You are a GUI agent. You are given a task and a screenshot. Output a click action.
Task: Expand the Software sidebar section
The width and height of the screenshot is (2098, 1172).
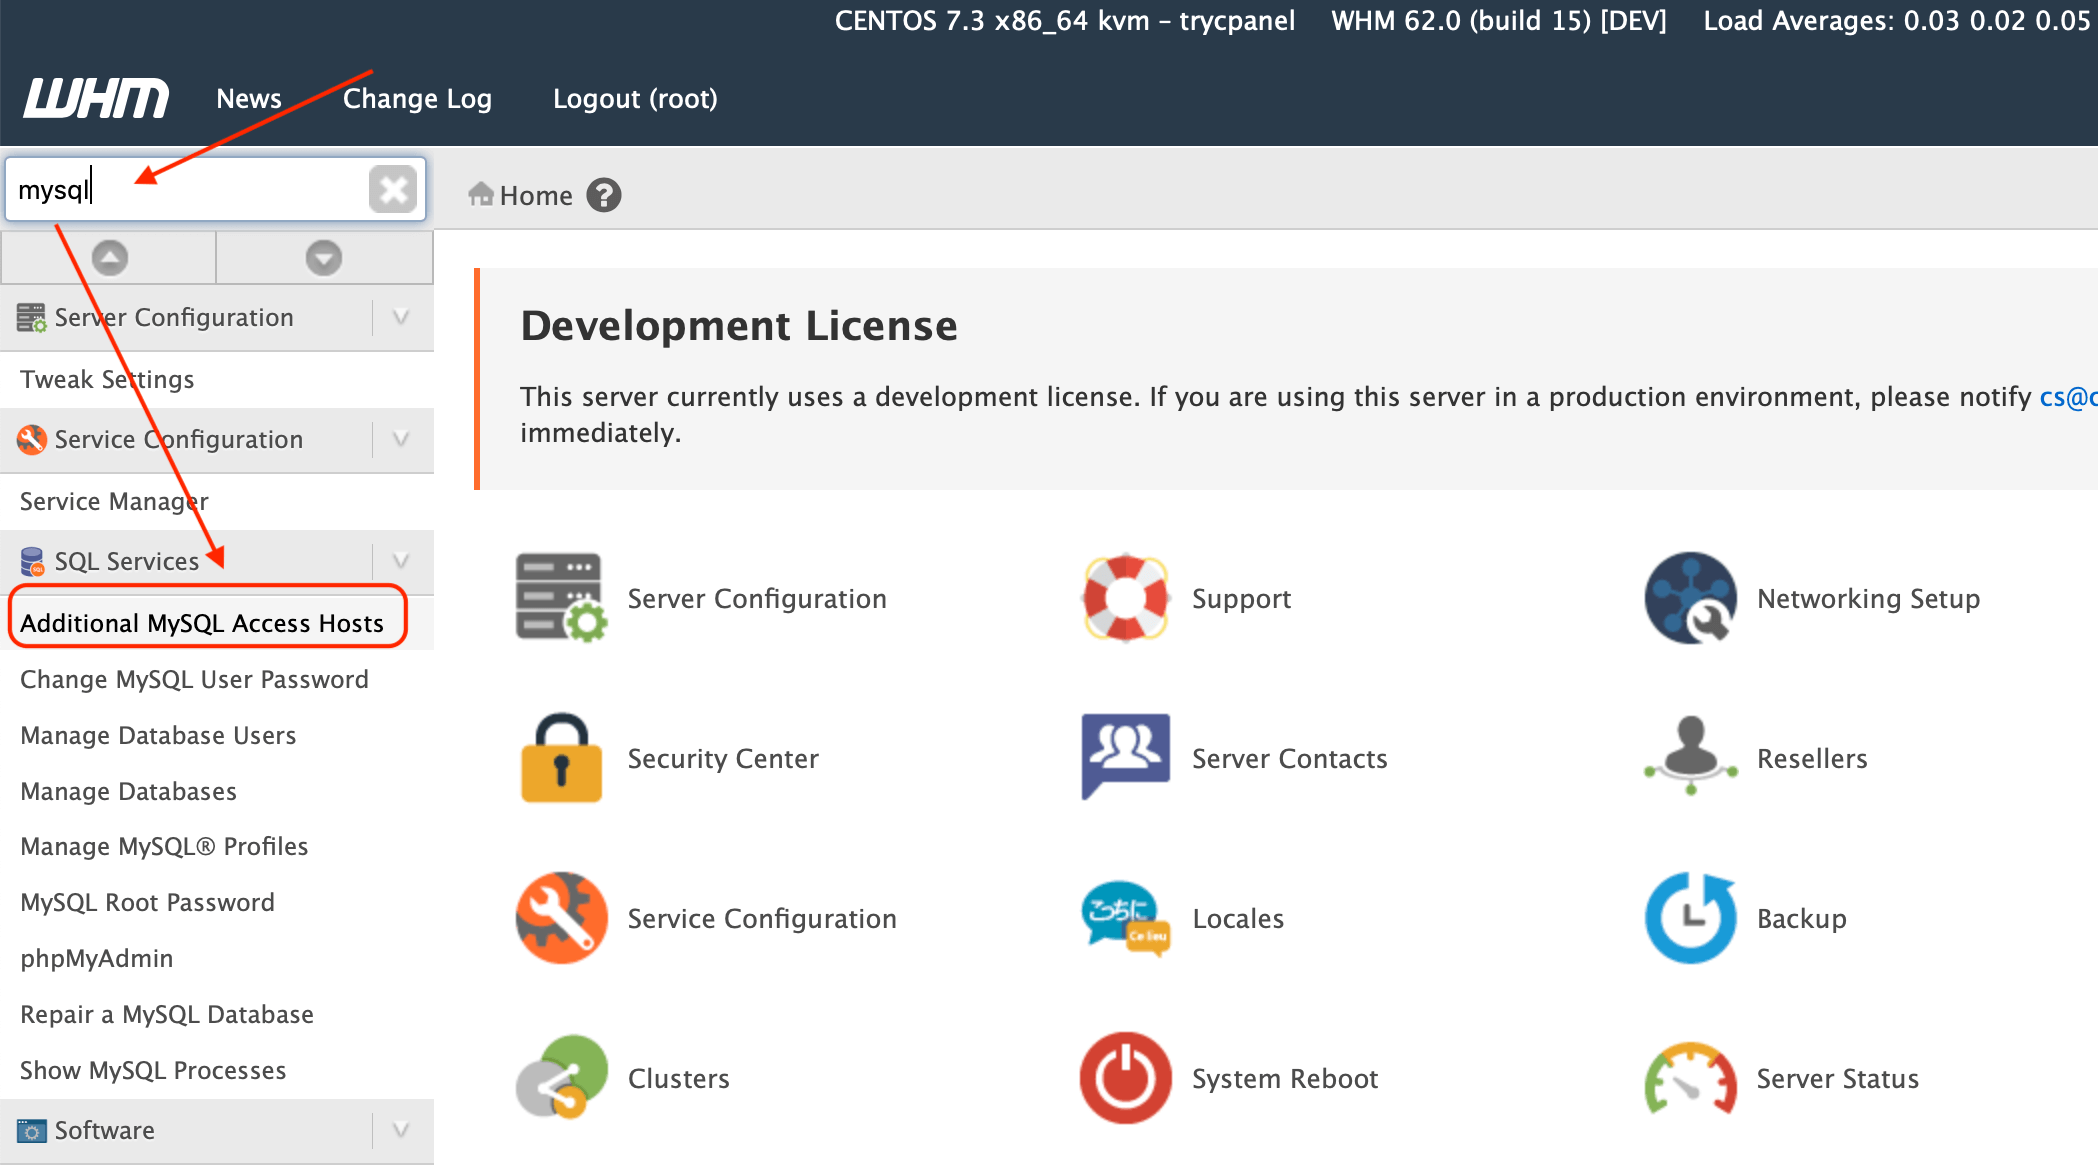tap(401, 1130)
